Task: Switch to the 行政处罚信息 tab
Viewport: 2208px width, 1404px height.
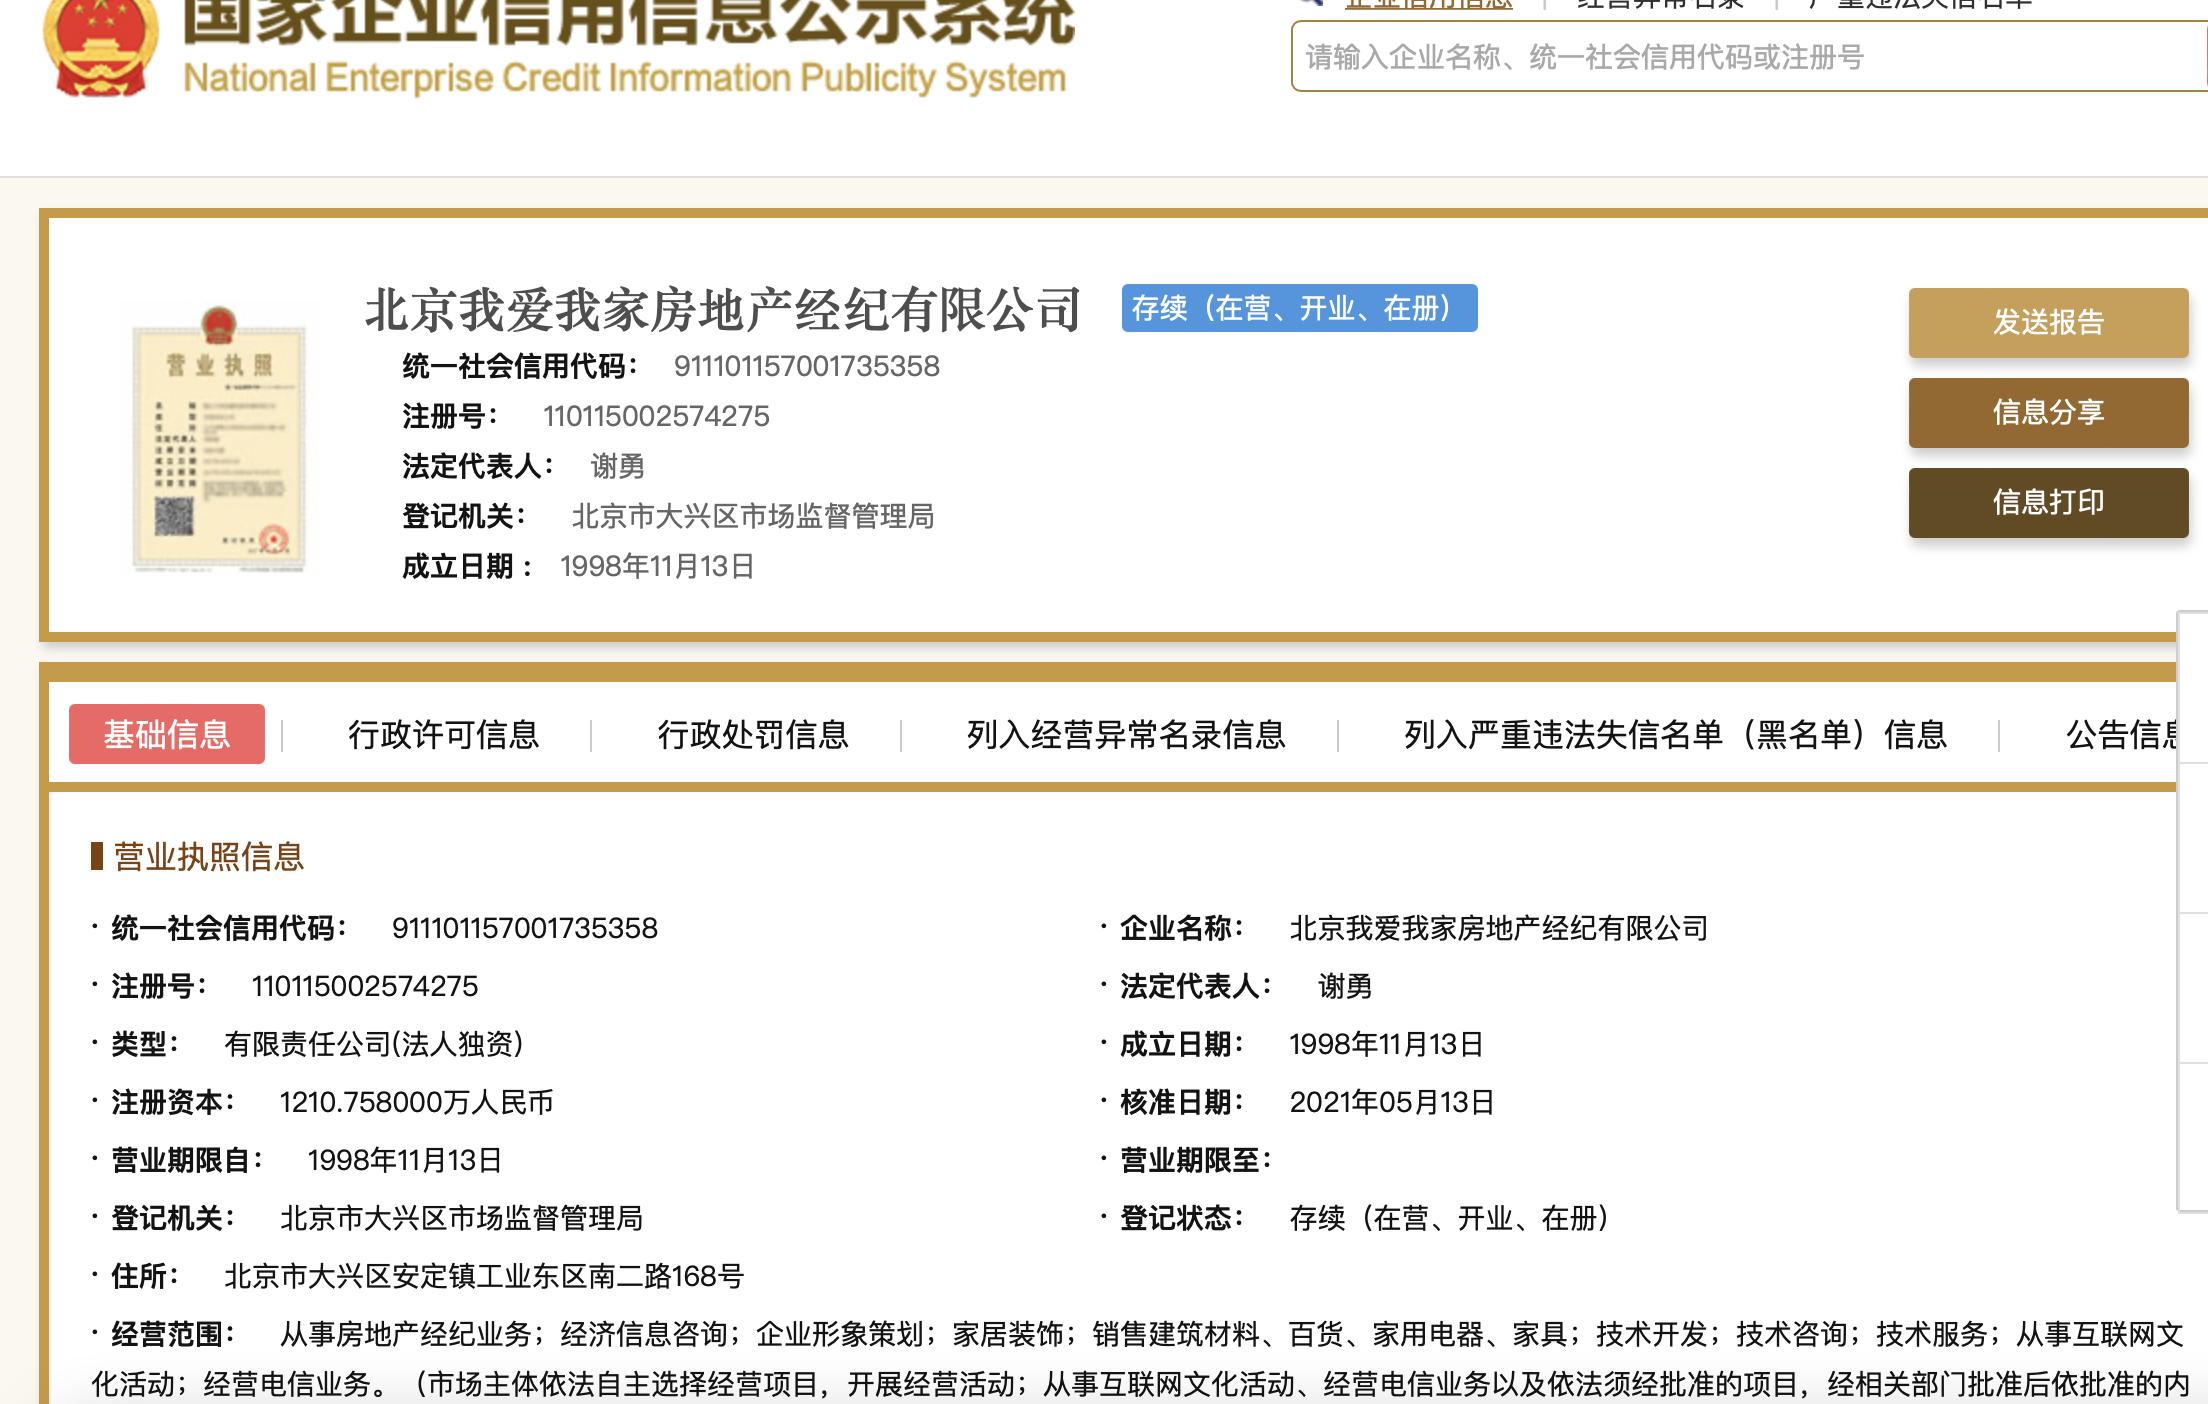Action: 757,735
